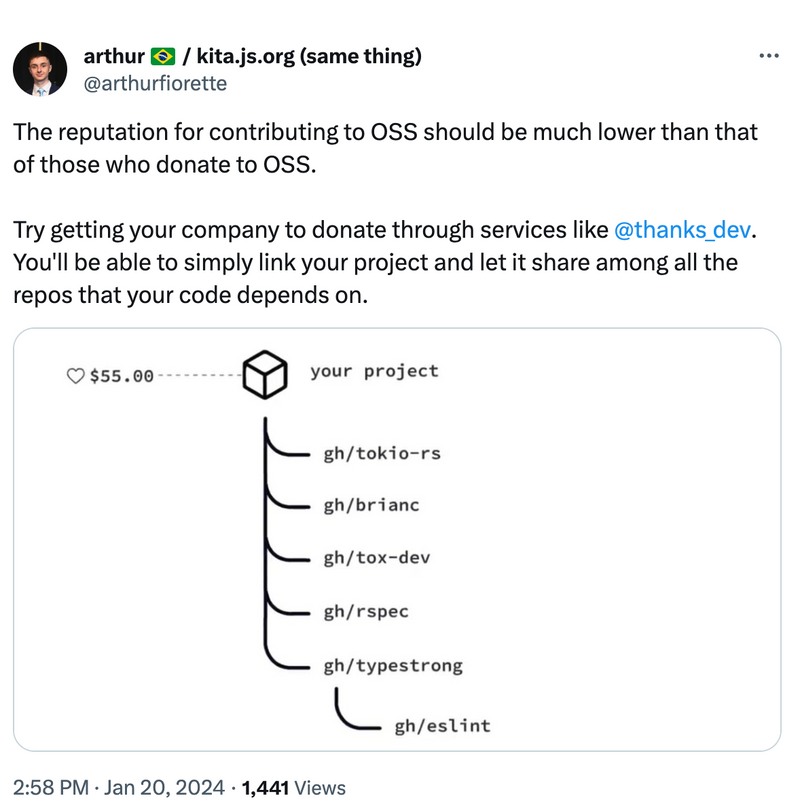Viewport: 800px width, 811px height.
Task: Select the gh/tox-dev tree entry
Action: click(376, 558)
